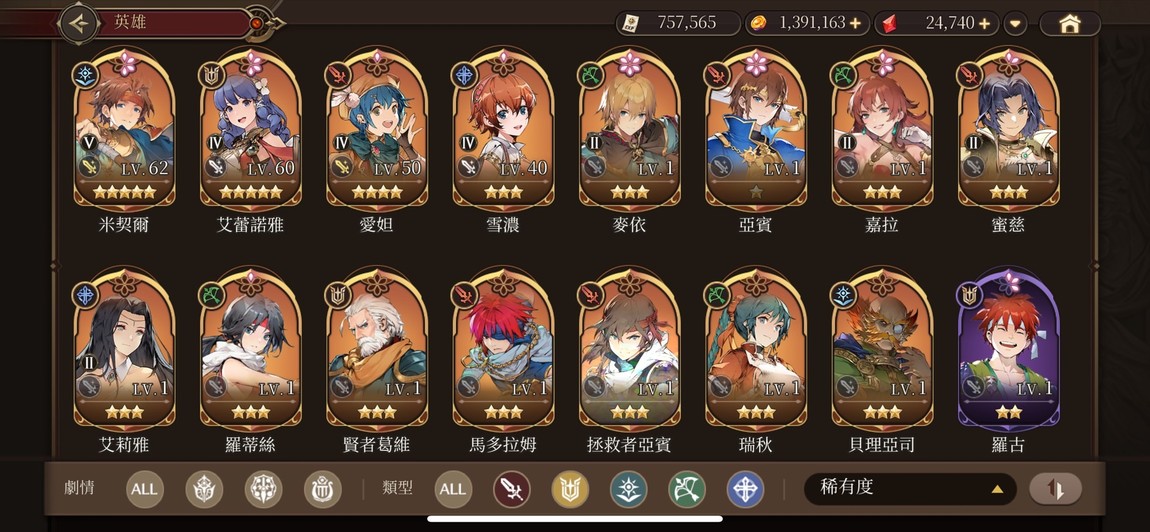Select ALL under 劇情 filter
Screen dimensions: 1150x532
pyautogui.click(x=144, y=489)
